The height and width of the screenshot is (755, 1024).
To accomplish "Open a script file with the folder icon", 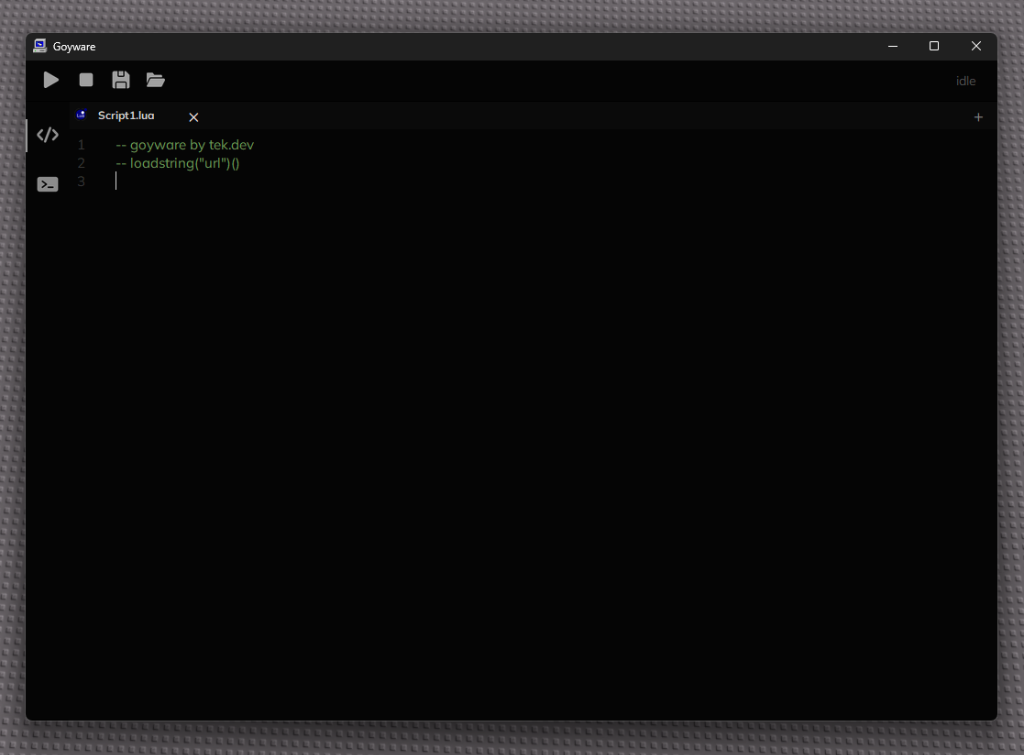I will (x=155, y=80).
